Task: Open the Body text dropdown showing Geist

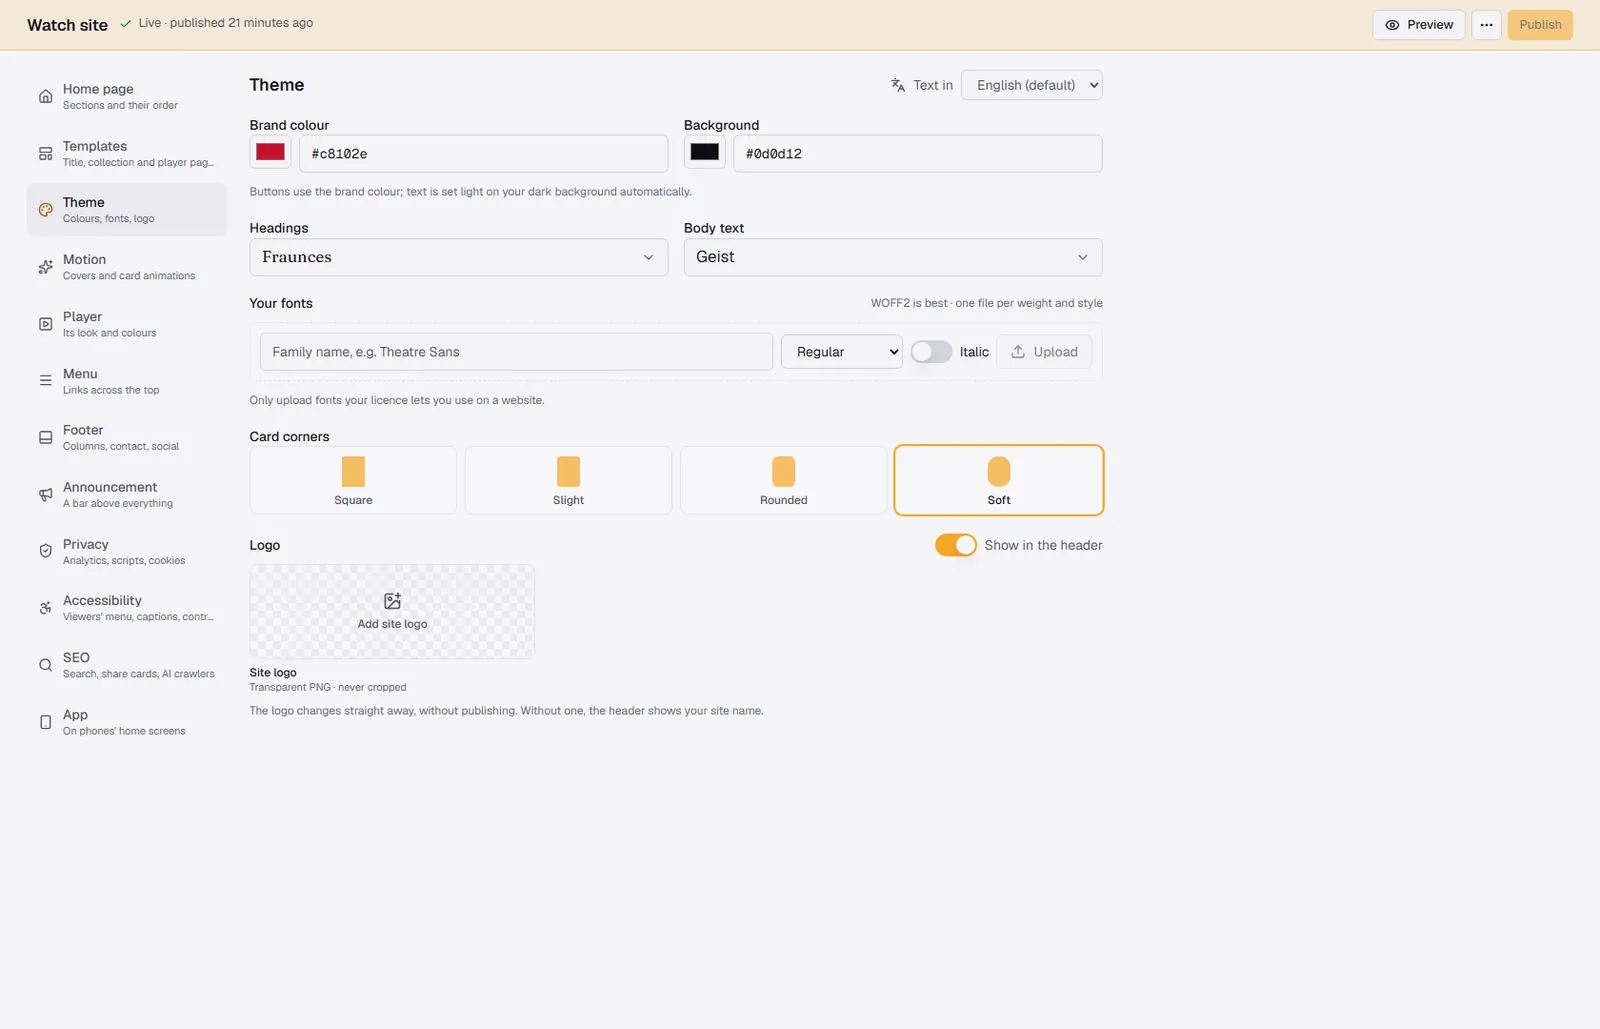Action: coord(893,257)
